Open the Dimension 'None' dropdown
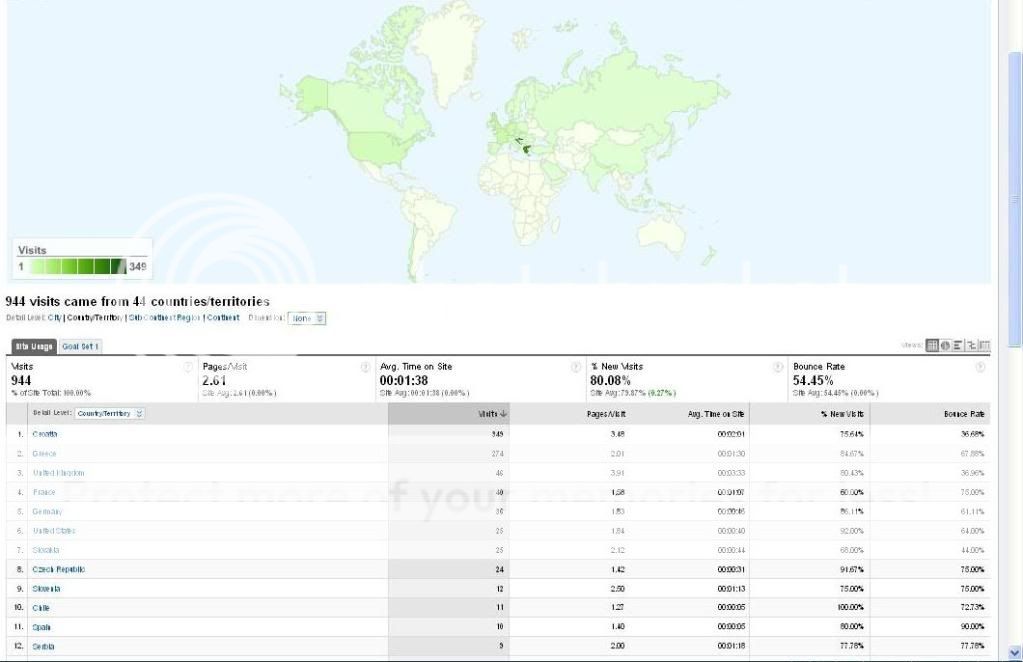 307,318
